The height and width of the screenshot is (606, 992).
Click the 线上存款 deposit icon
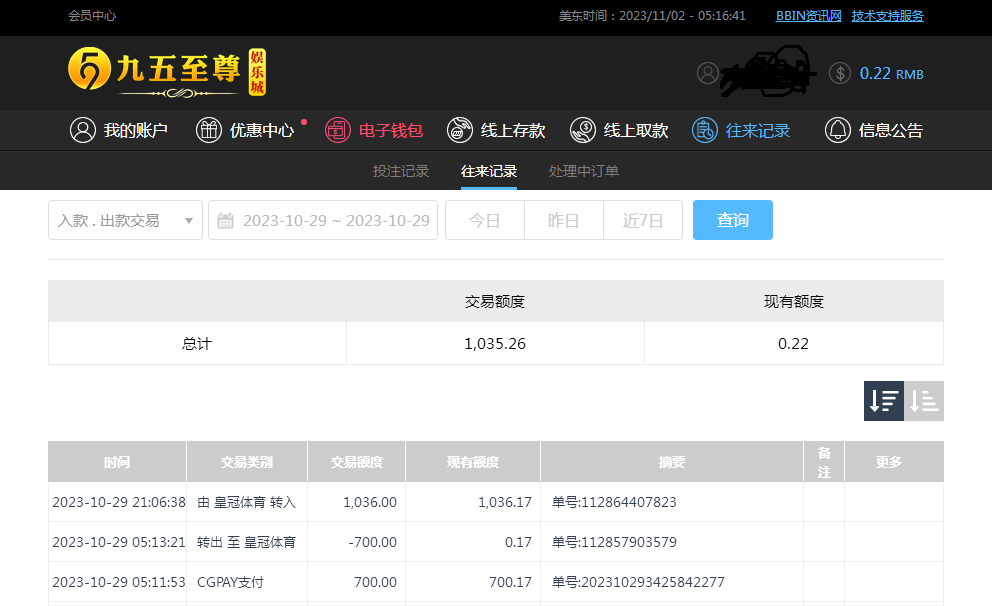[460, 130]
